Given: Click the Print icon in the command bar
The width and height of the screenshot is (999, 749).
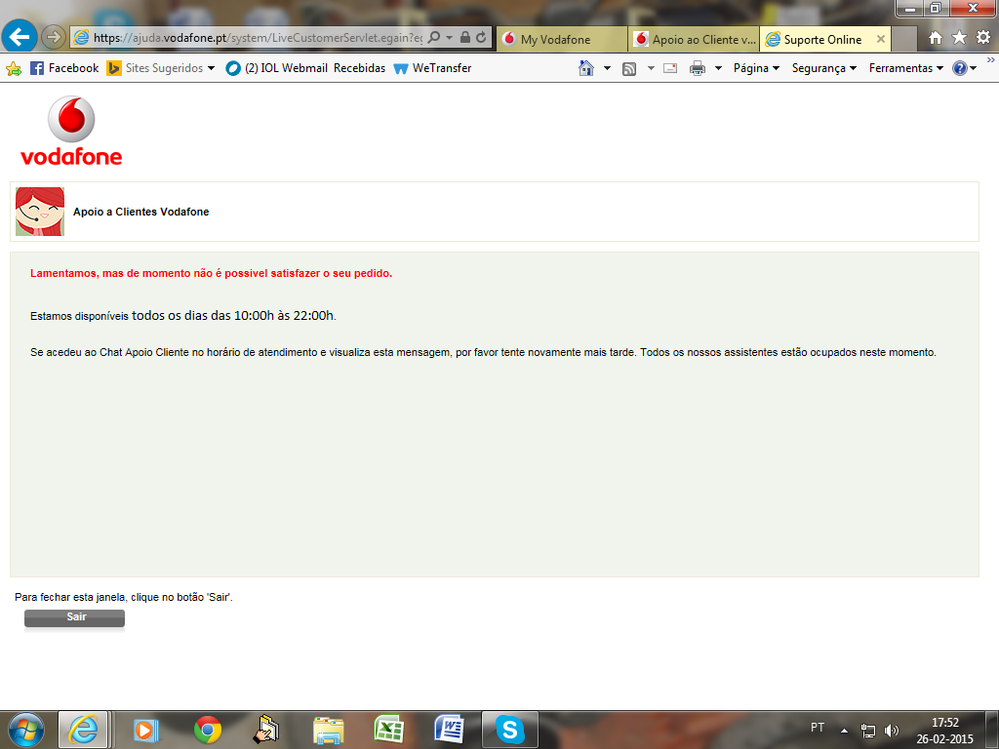Looking at the screenshot, I should 697,68.
